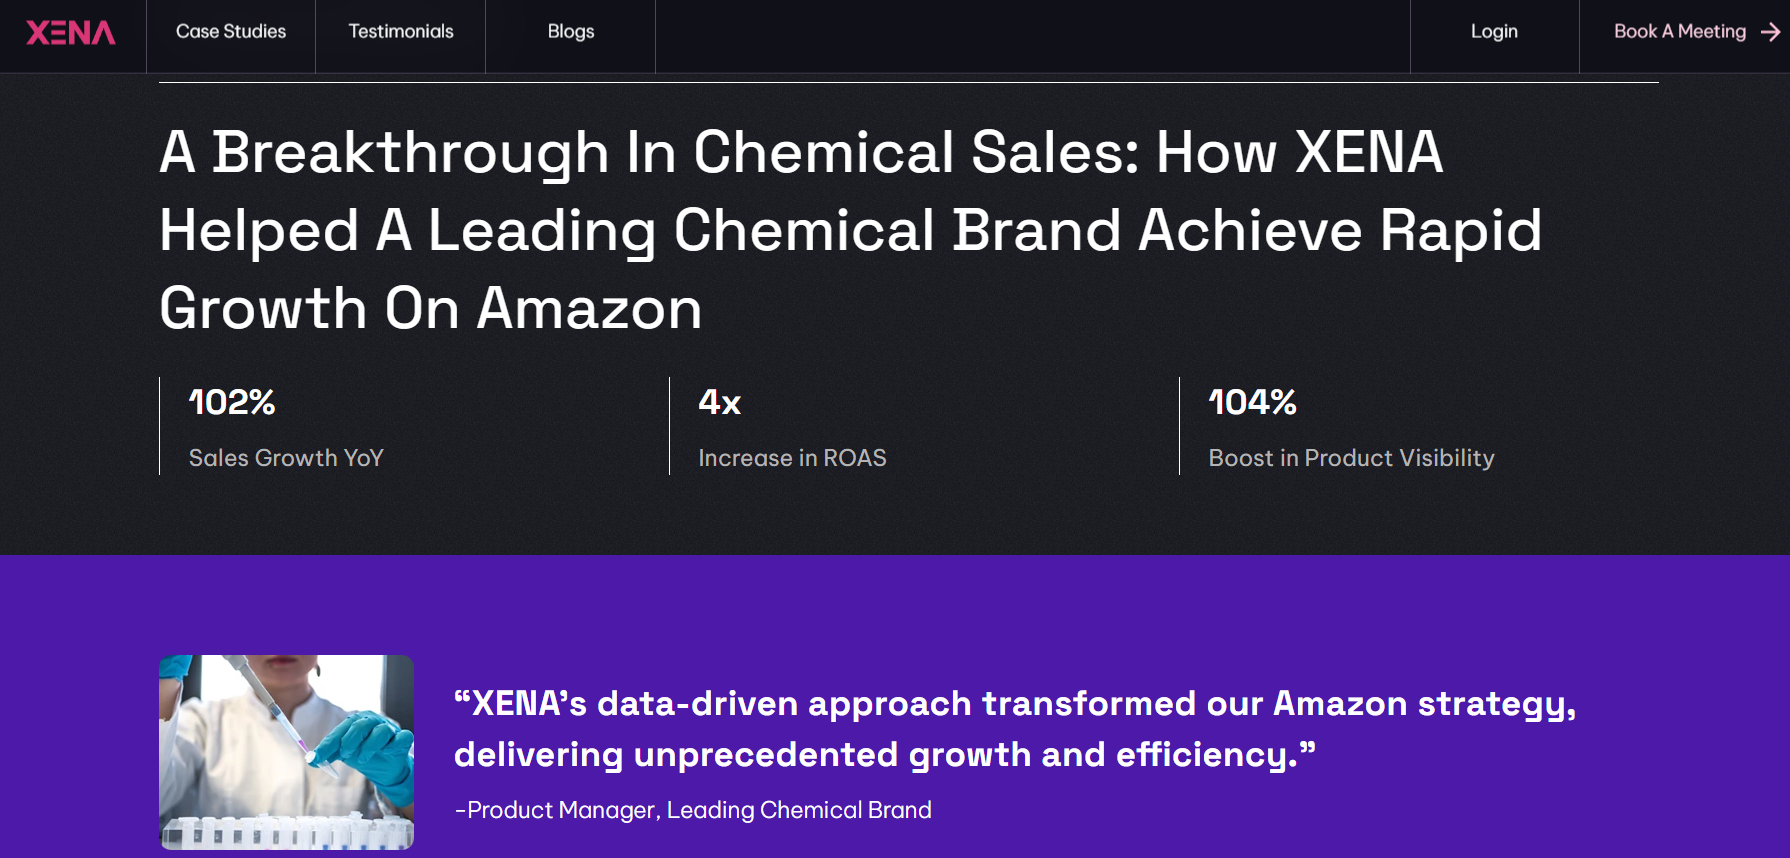
Task: Click the Sales Growth YoY label
Action: click(x=285, y=458)
